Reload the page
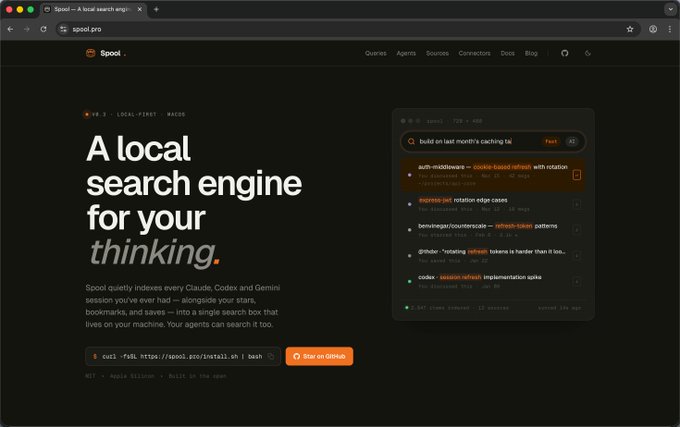This screenshot has width=680, height=427. (x=43, y=29)
